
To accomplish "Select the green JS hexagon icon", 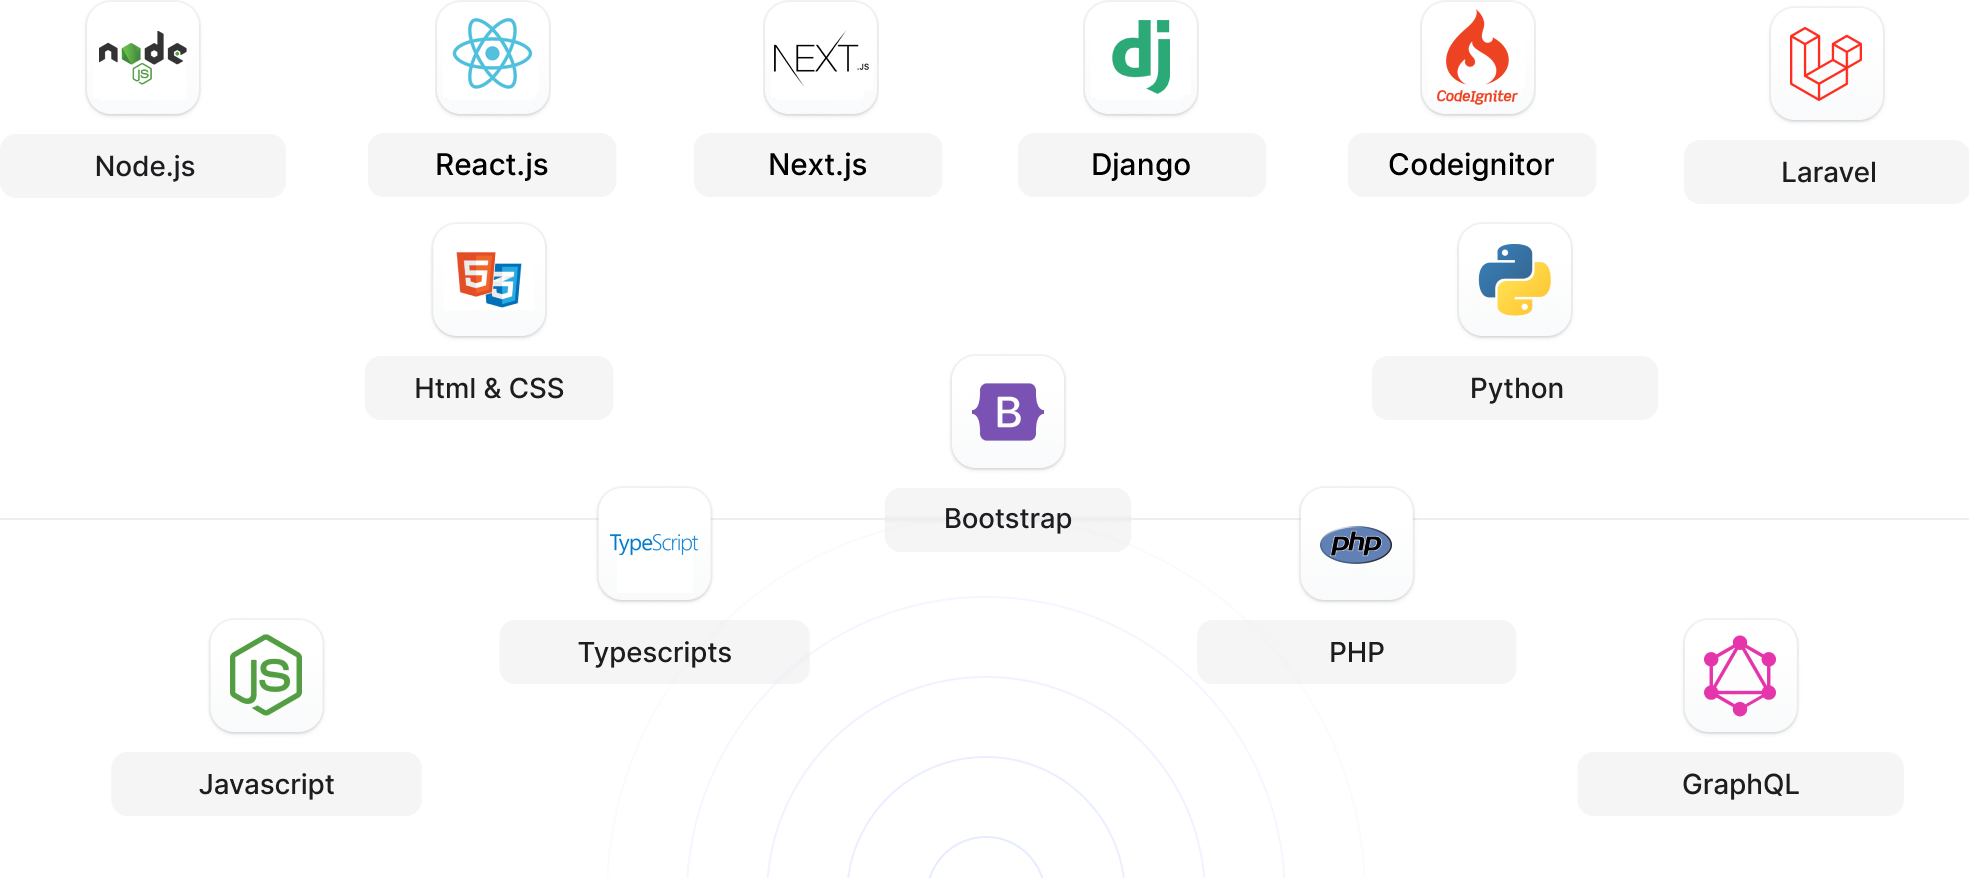I will coord(266,676).
